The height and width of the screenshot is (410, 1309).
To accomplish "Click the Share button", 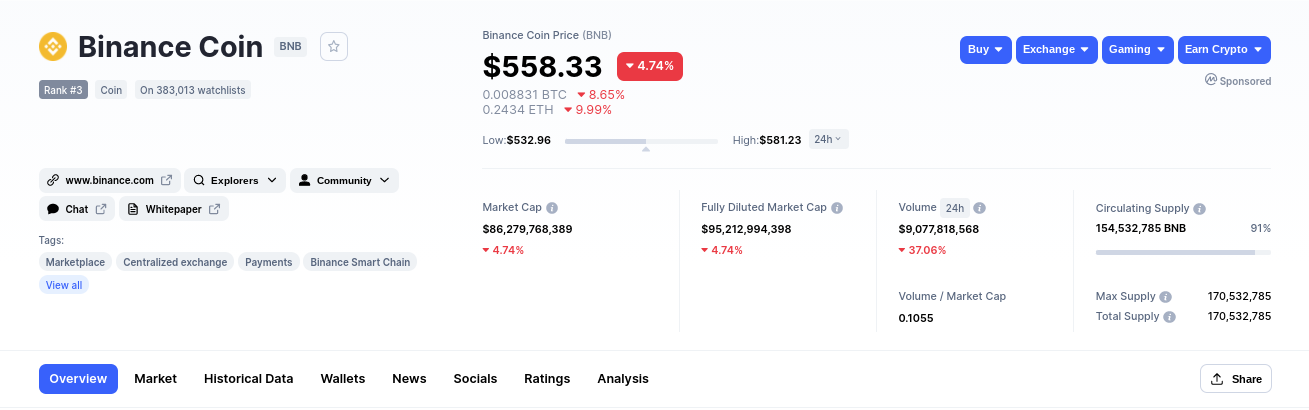I will [x=1236, y=379].
